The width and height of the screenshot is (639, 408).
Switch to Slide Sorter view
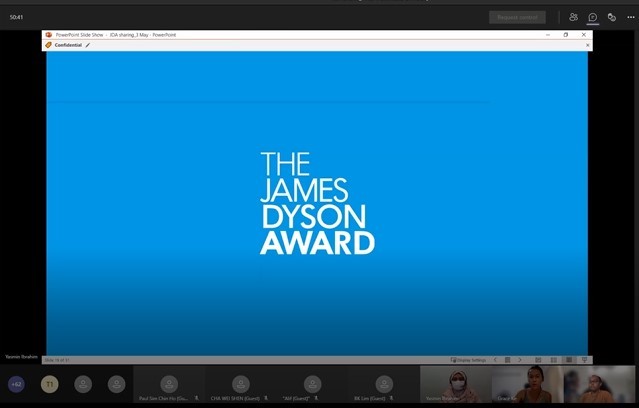[x=553, y=360]
